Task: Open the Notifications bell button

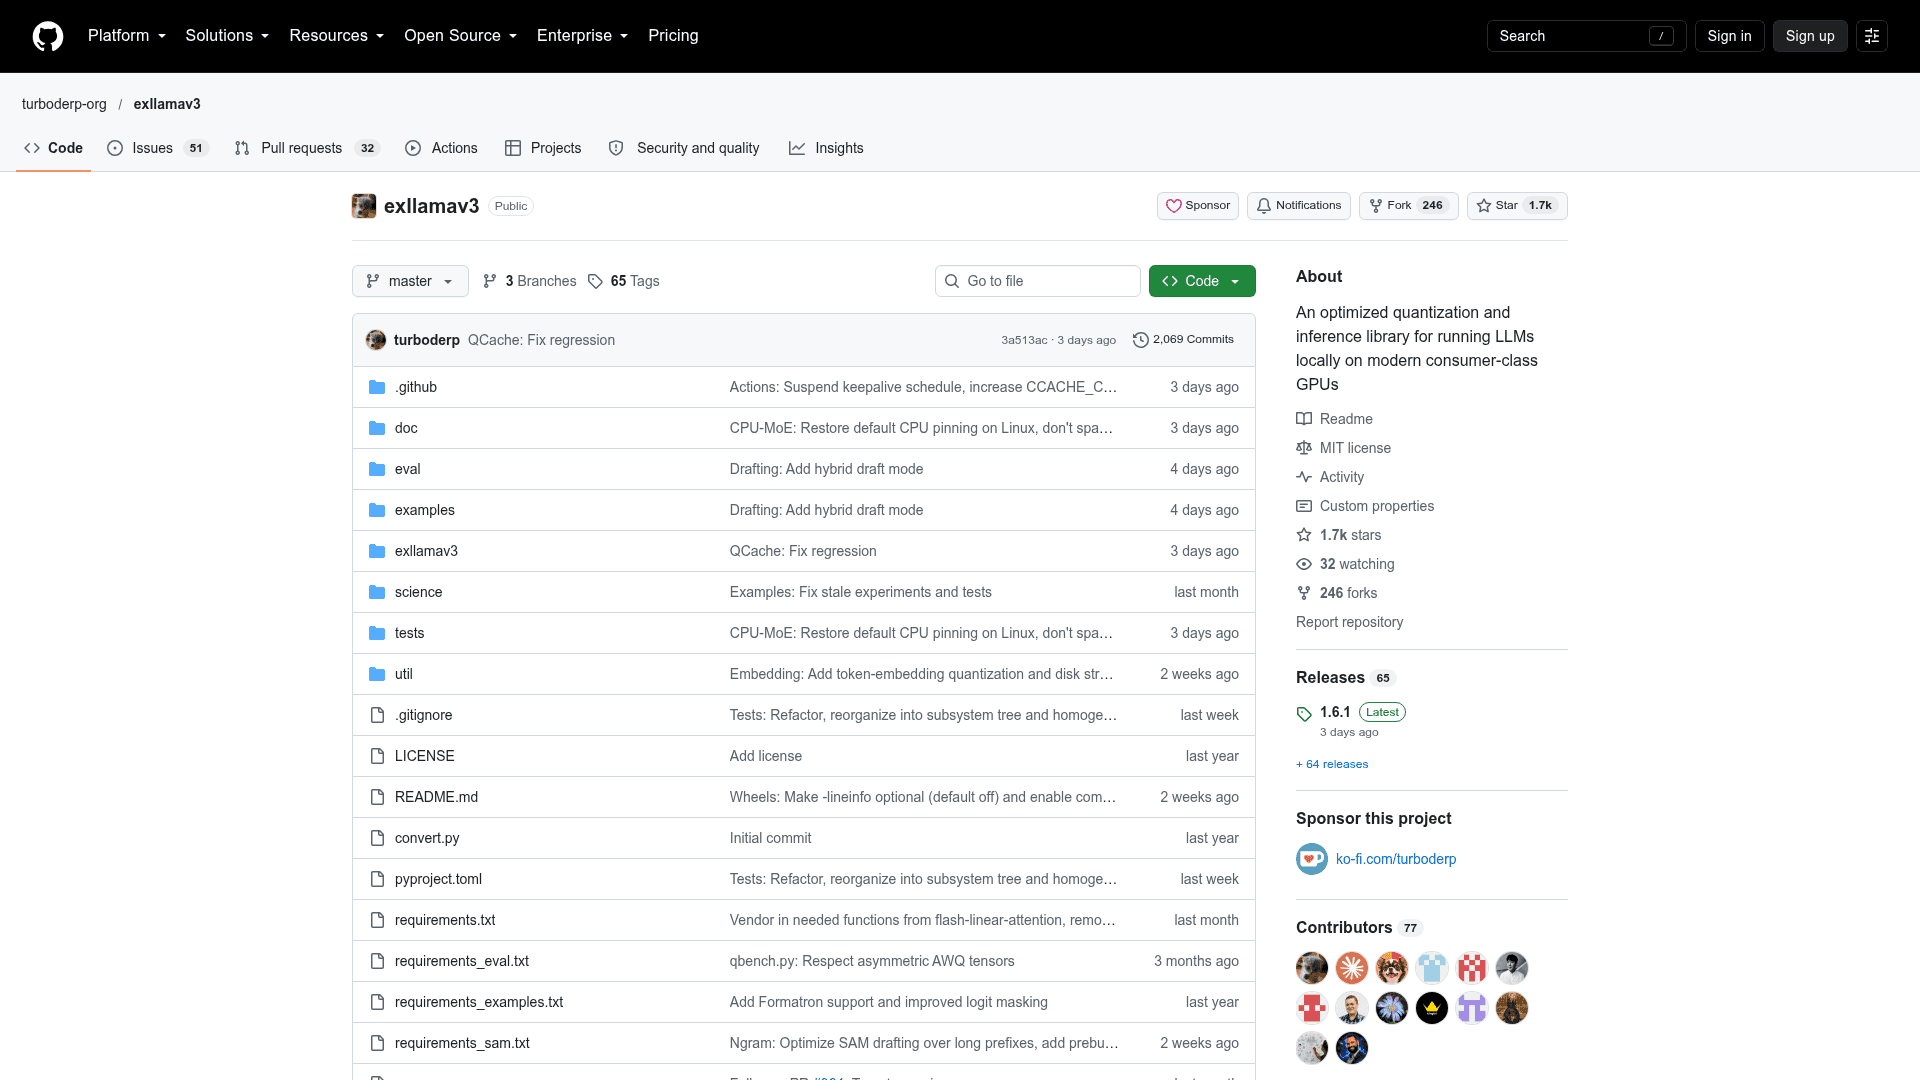Action: (1298, 206)
